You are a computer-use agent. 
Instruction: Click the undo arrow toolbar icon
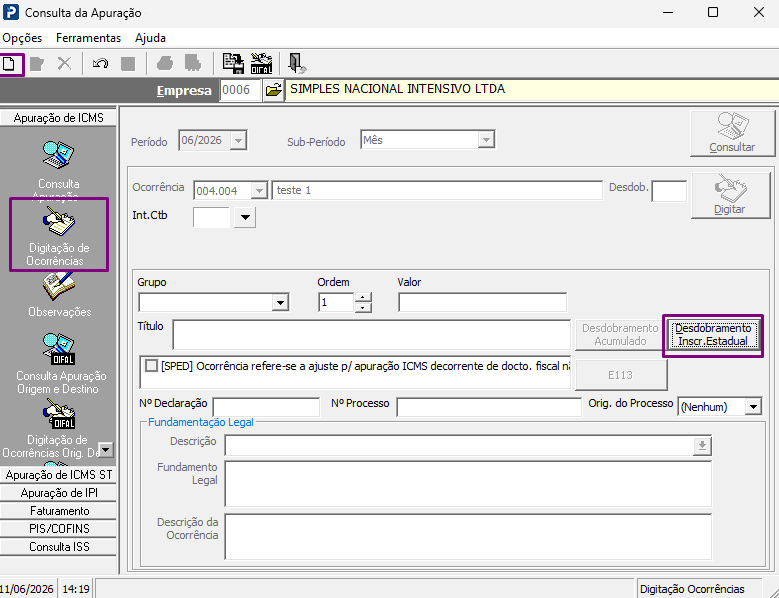[100, 64]
